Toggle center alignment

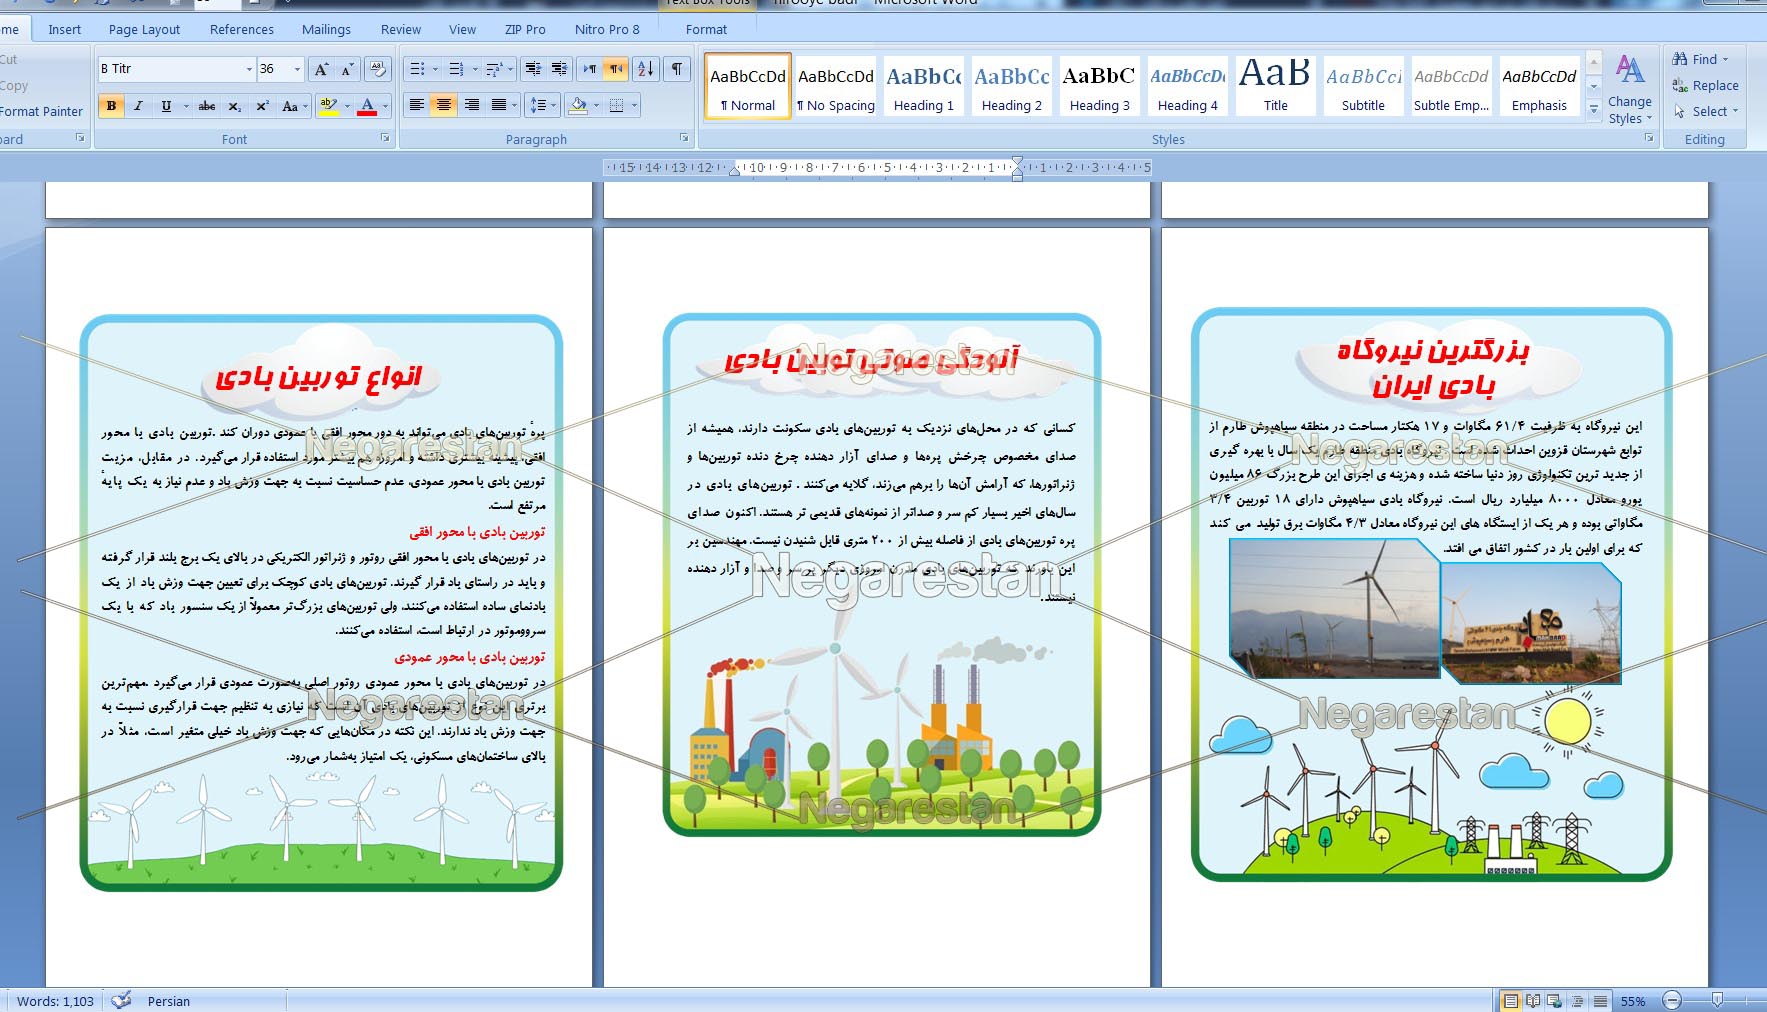(x=444, y=105)
